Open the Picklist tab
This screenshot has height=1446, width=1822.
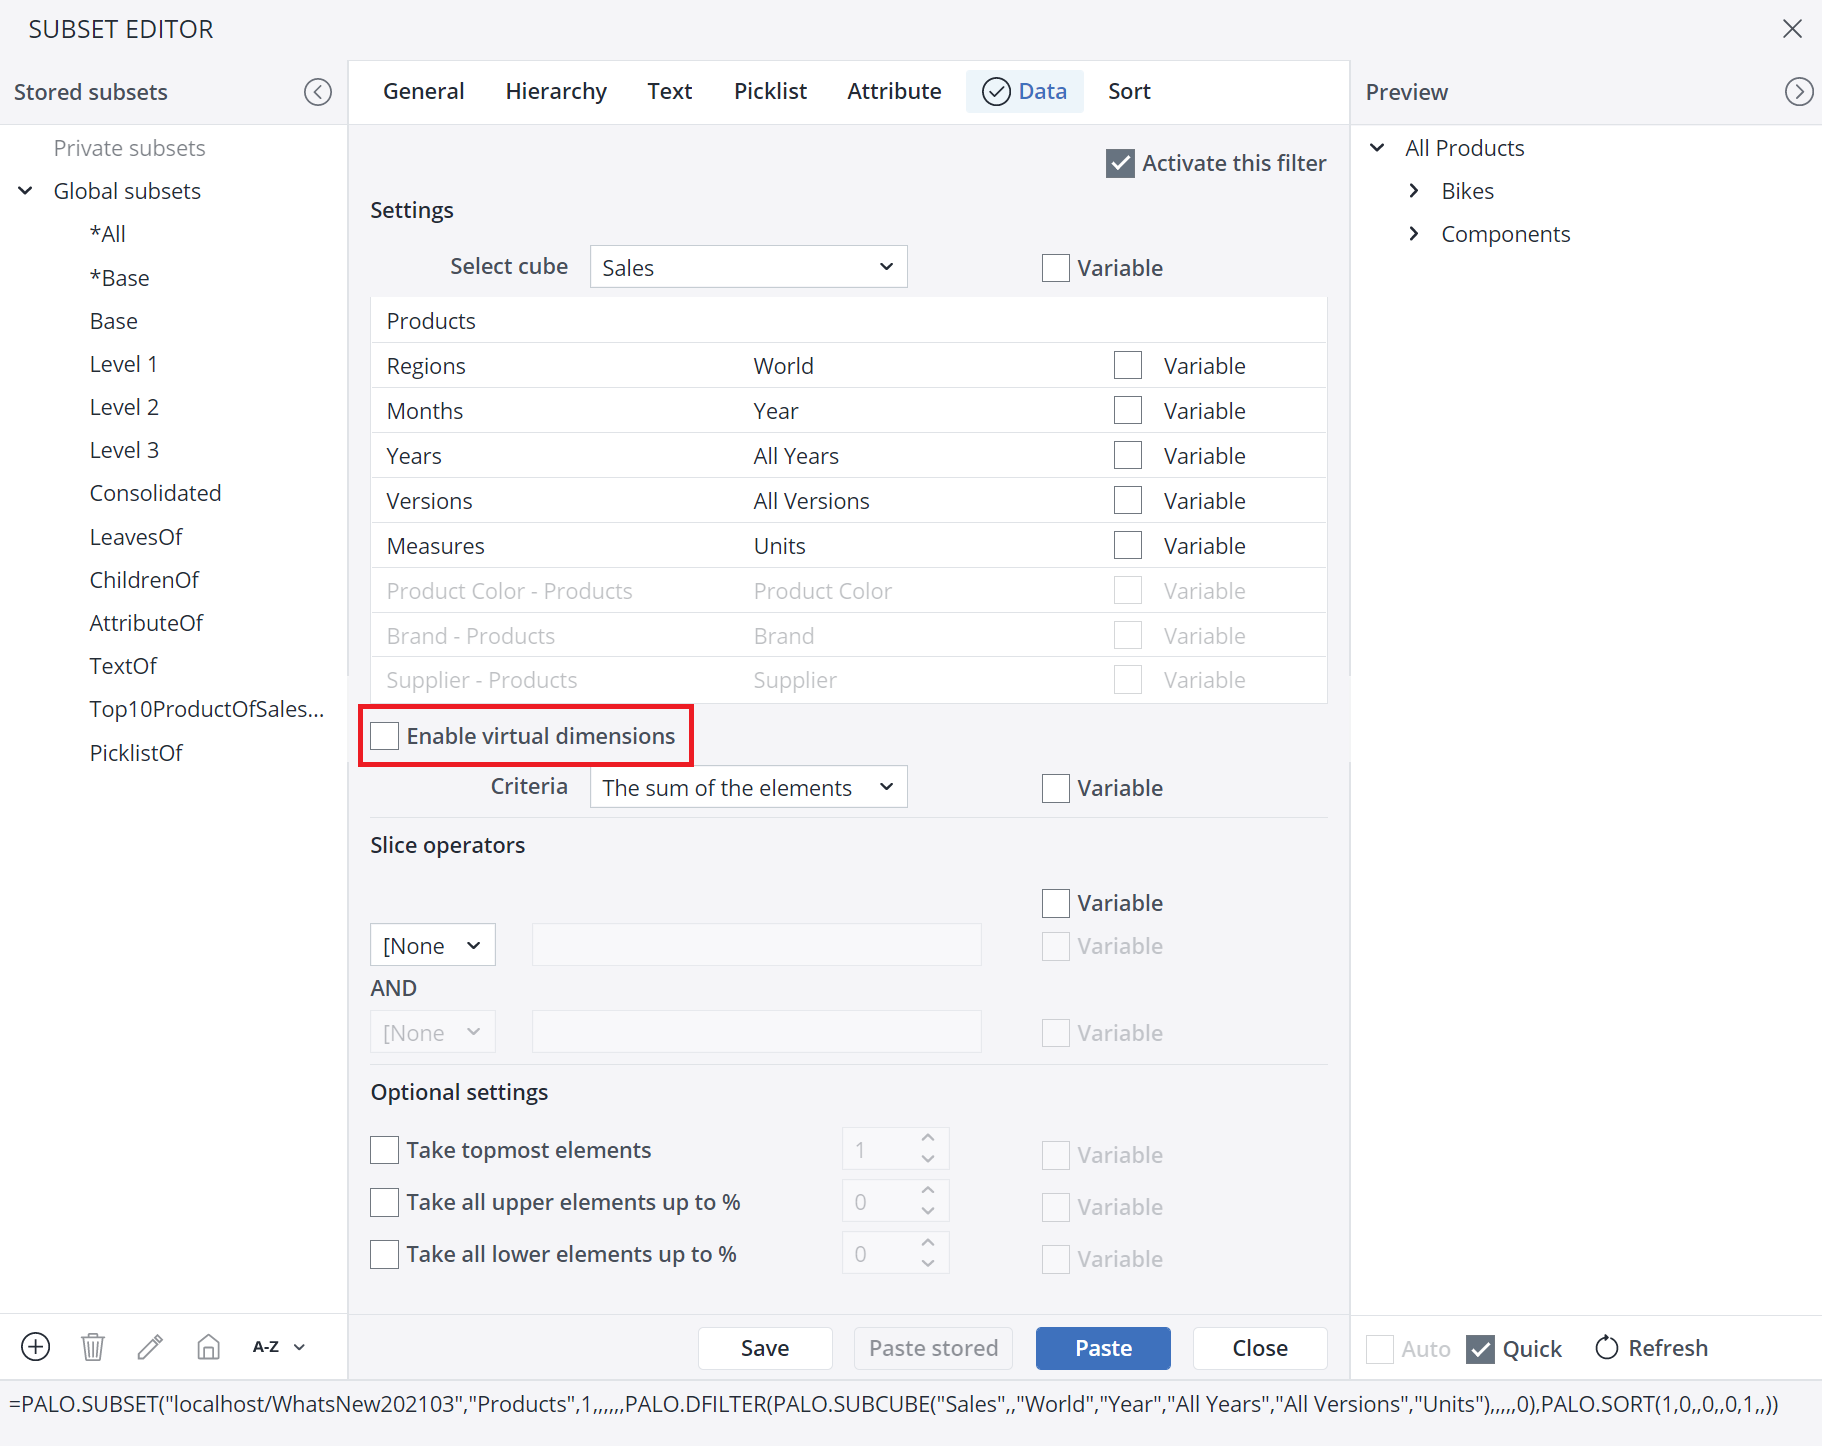point(770,91)
